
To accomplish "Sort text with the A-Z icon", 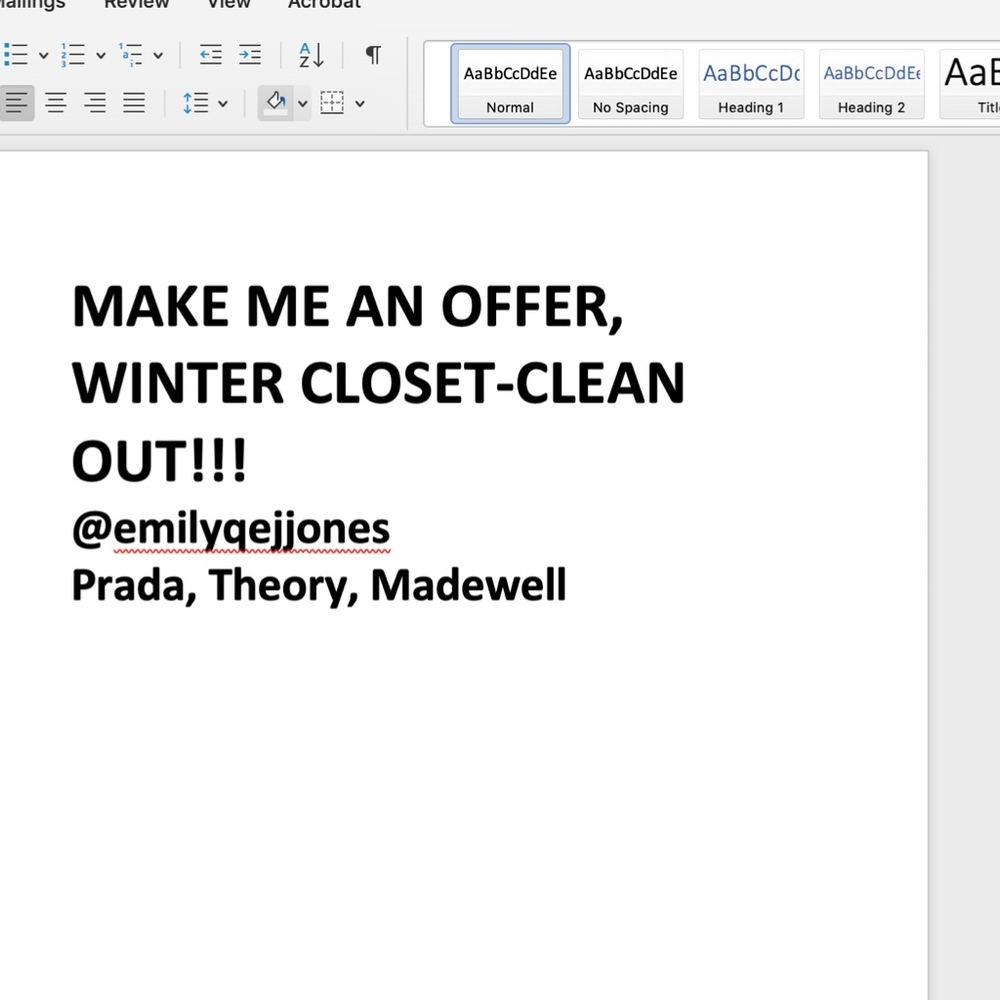I will [312, 55].
